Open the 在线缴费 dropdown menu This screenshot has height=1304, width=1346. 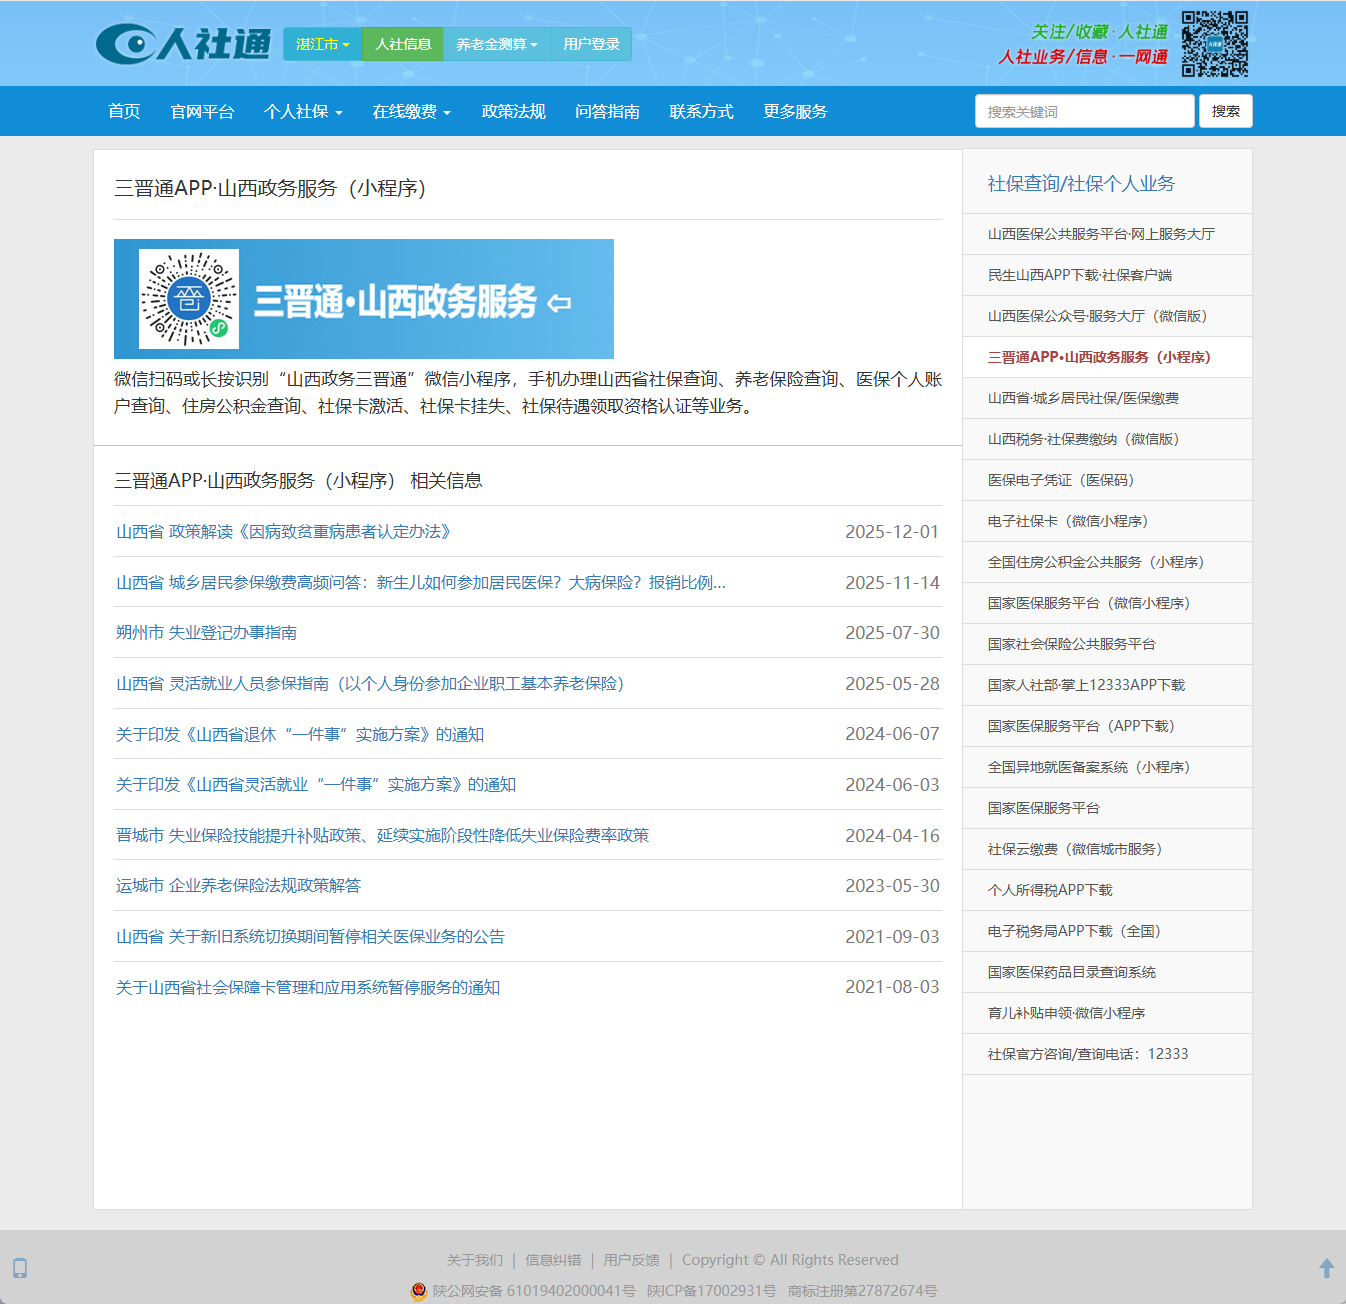[411, 112]
